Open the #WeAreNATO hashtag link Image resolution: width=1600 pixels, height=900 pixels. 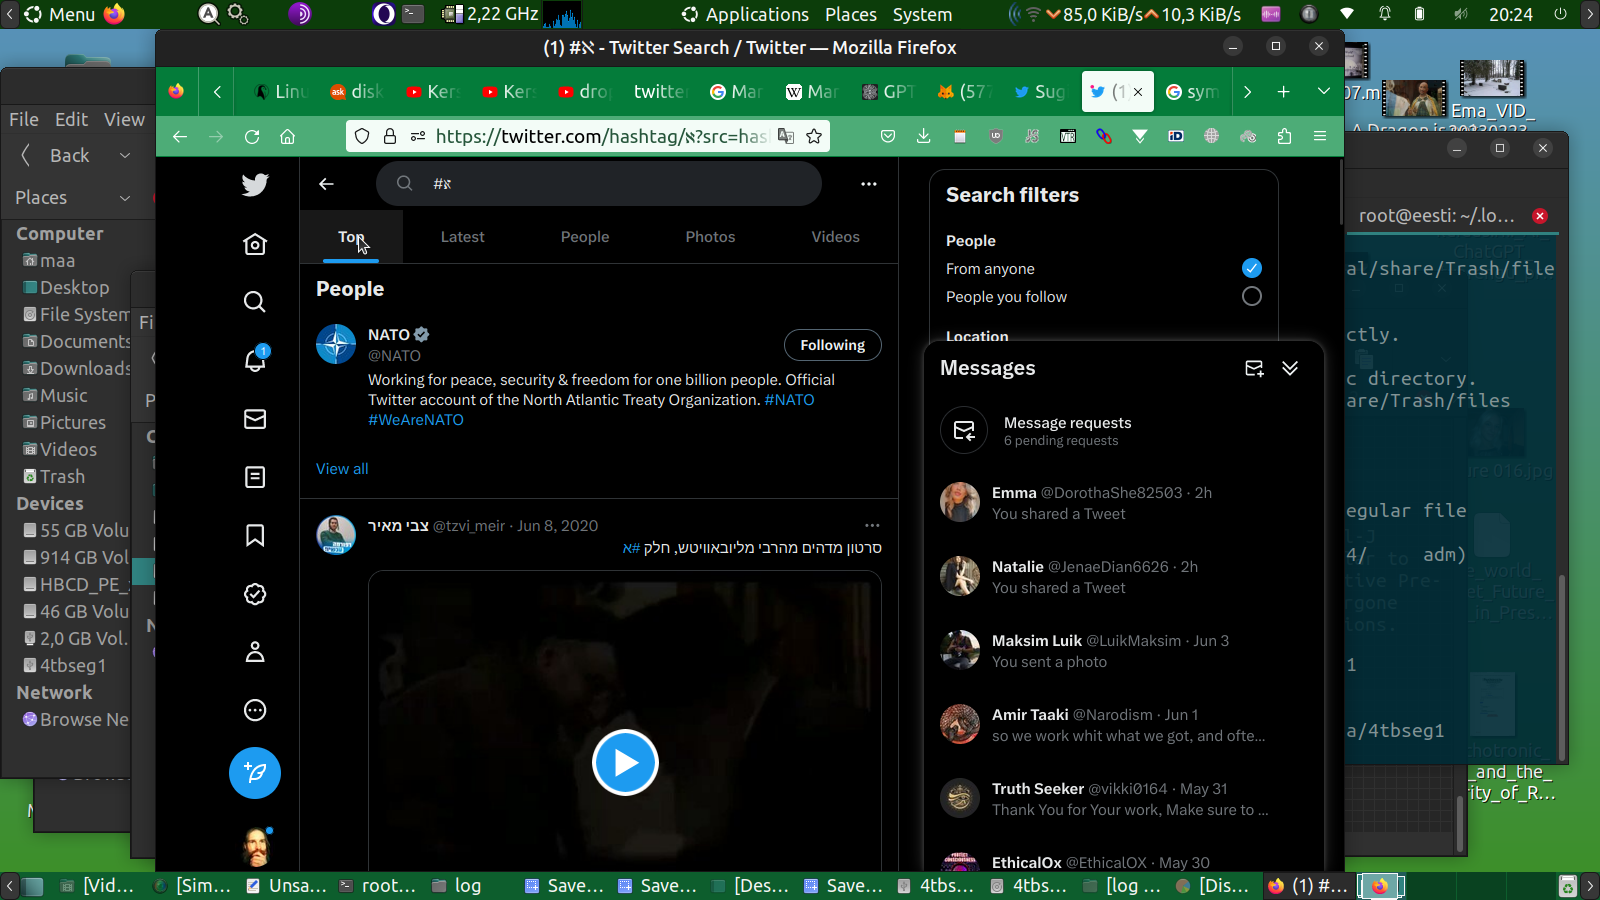pos(416,420)
